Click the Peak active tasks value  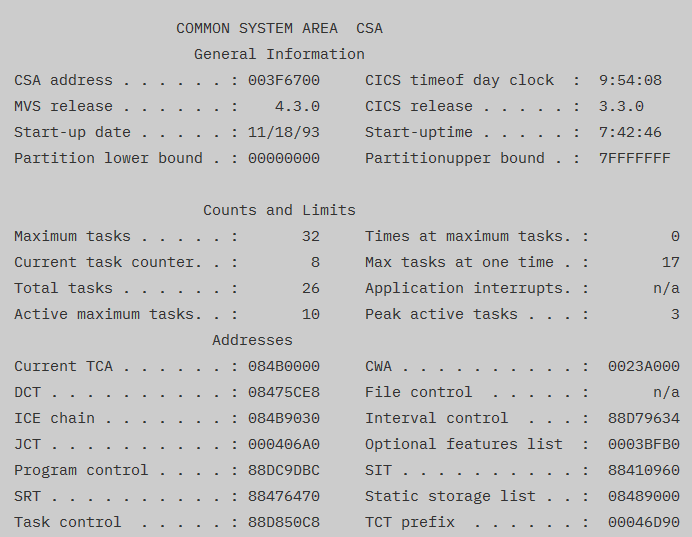tap(675, 314)
